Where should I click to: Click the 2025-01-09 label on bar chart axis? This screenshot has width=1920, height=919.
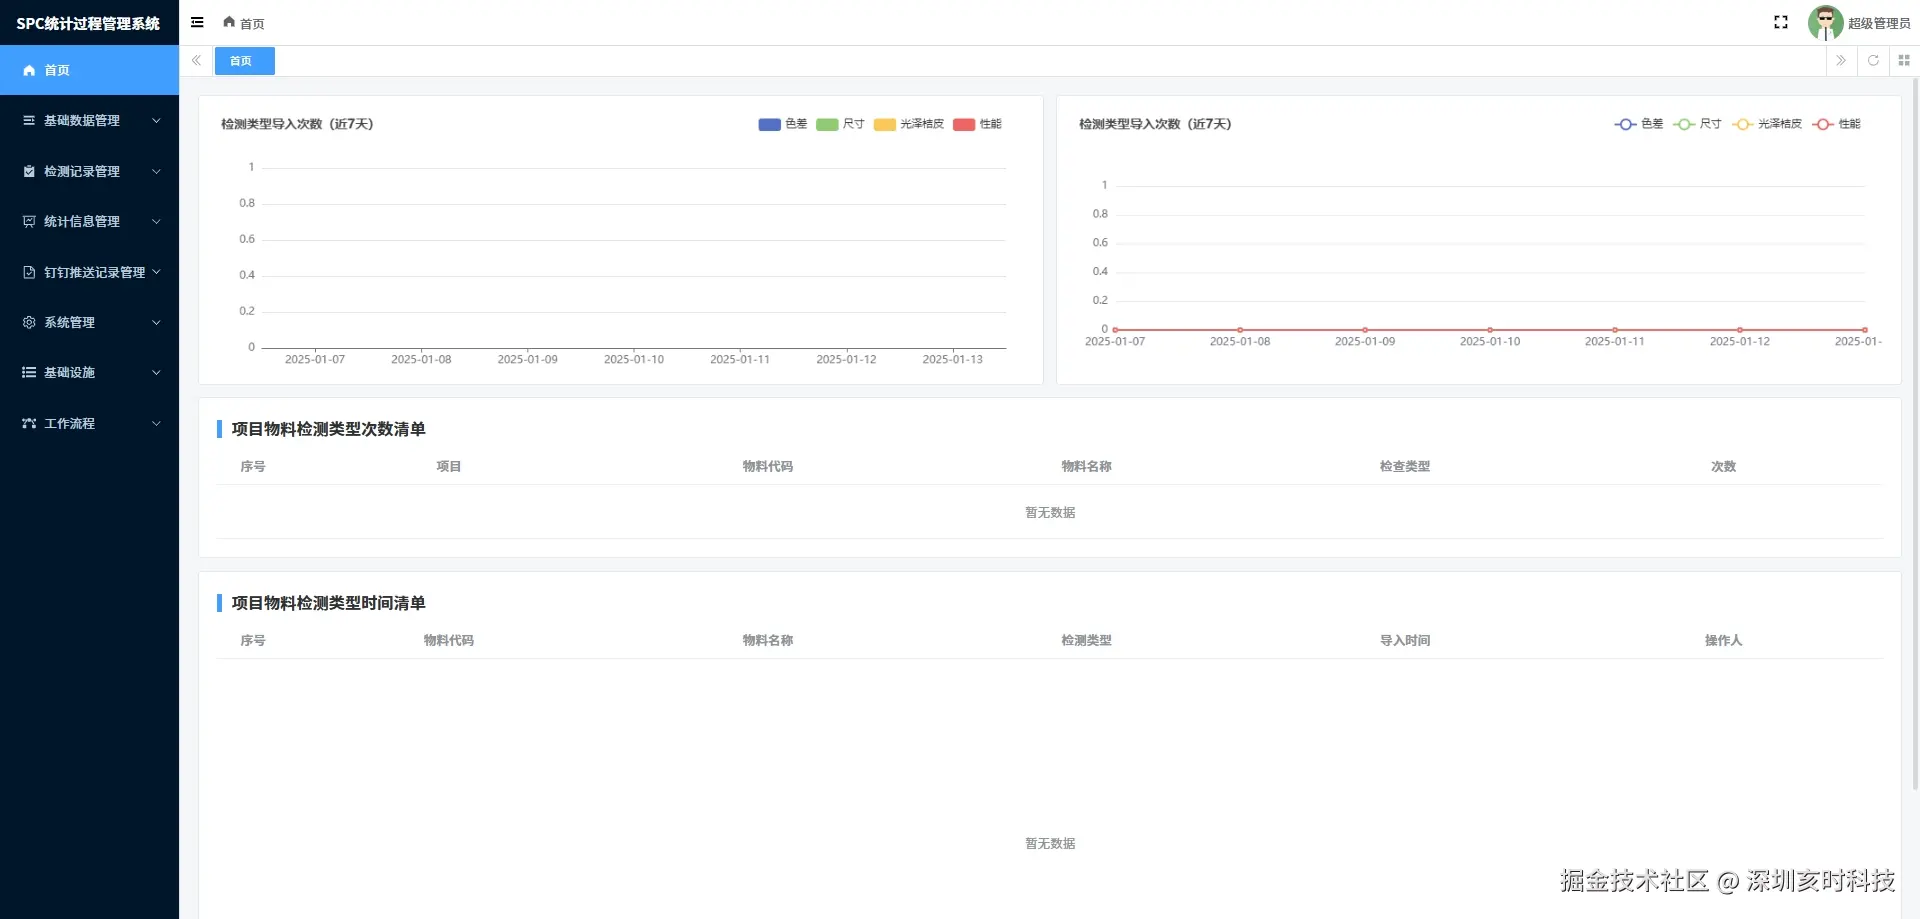pos(528,359)
